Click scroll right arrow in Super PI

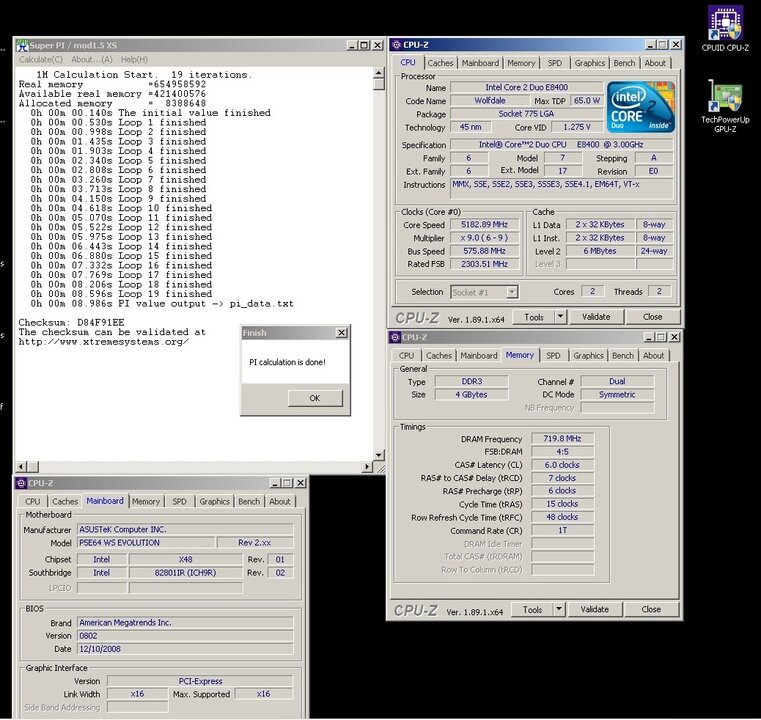(367, 467)
